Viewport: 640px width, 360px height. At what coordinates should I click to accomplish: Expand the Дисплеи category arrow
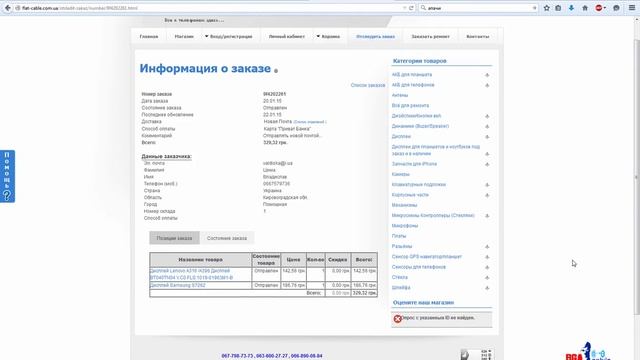click(487, 137)
